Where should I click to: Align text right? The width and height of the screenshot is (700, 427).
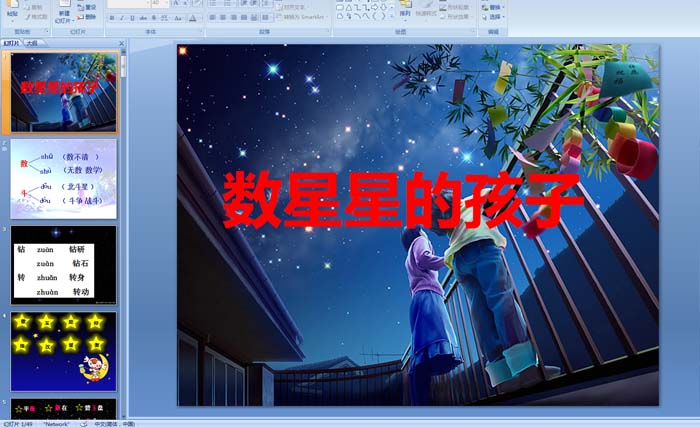click(233, 17)
